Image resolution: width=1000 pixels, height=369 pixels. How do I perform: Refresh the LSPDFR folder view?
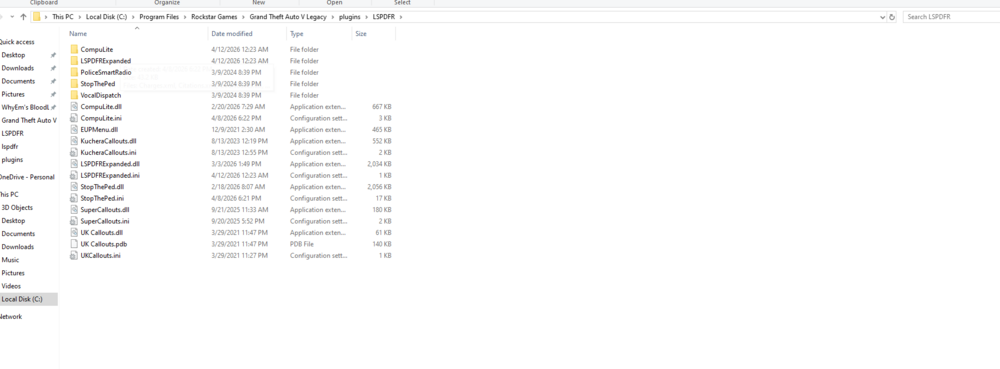892,17
